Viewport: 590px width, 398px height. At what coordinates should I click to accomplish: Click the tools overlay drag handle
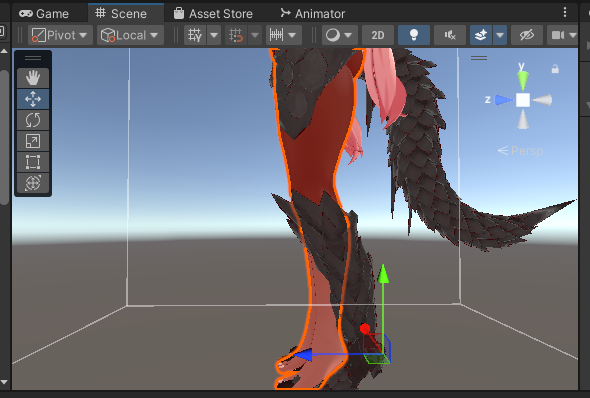click(33, 58)
